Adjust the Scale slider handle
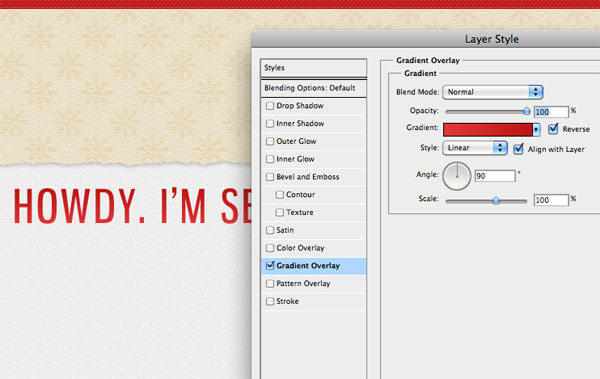The image size is (600, 379). 496,200
